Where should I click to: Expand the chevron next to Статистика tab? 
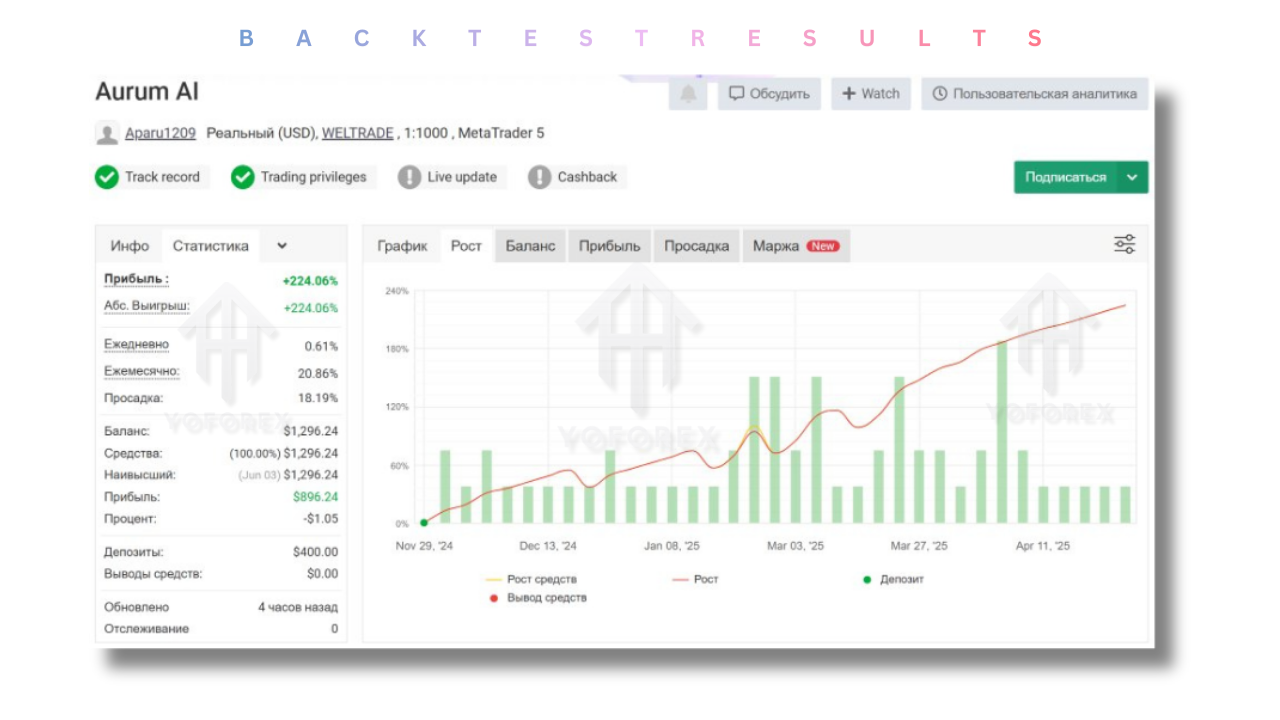pos(282,246)
